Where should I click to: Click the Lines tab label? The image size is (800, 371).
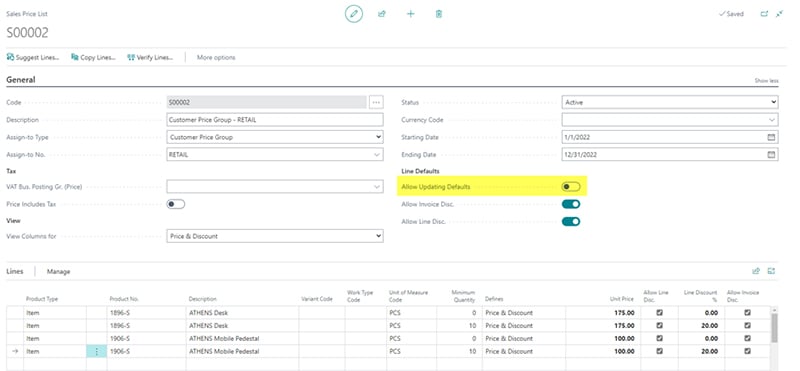click(15, 271)
